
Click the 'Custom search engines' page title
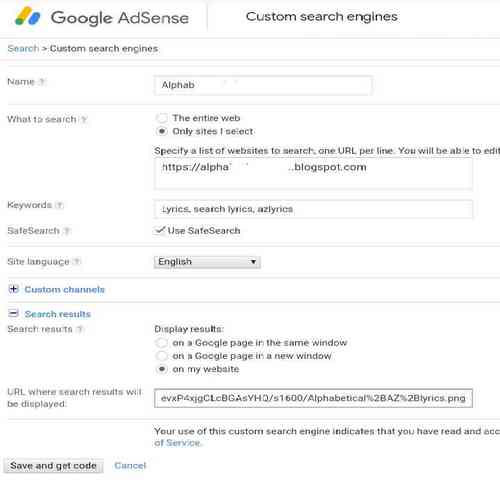(x=322, y=17)
